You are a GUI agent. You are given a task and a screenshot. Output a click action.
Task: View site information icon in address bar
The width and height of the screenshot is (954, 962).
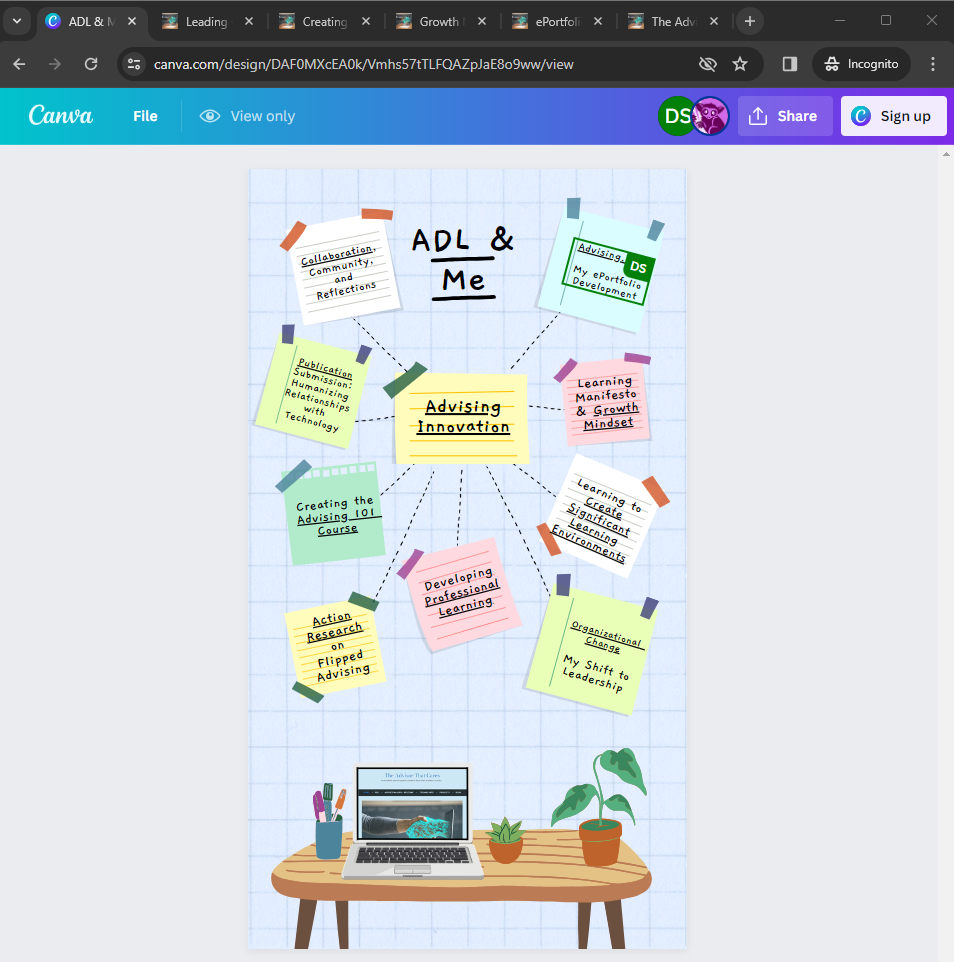[135, 64]
